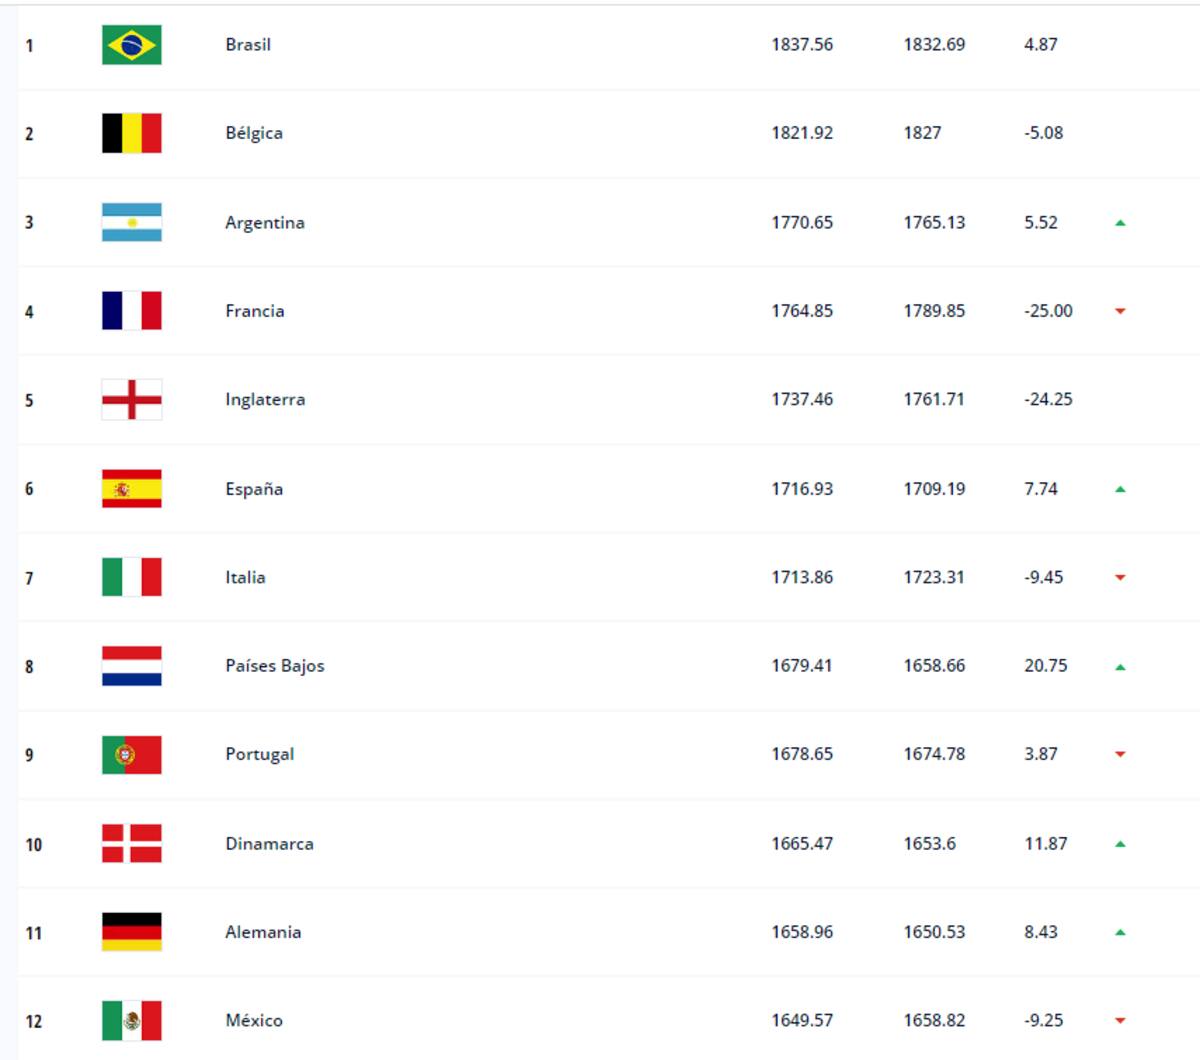Click the England flag icon
Image resolution: width=1200 pixels, height=1060 pixels.
point(131,400)
